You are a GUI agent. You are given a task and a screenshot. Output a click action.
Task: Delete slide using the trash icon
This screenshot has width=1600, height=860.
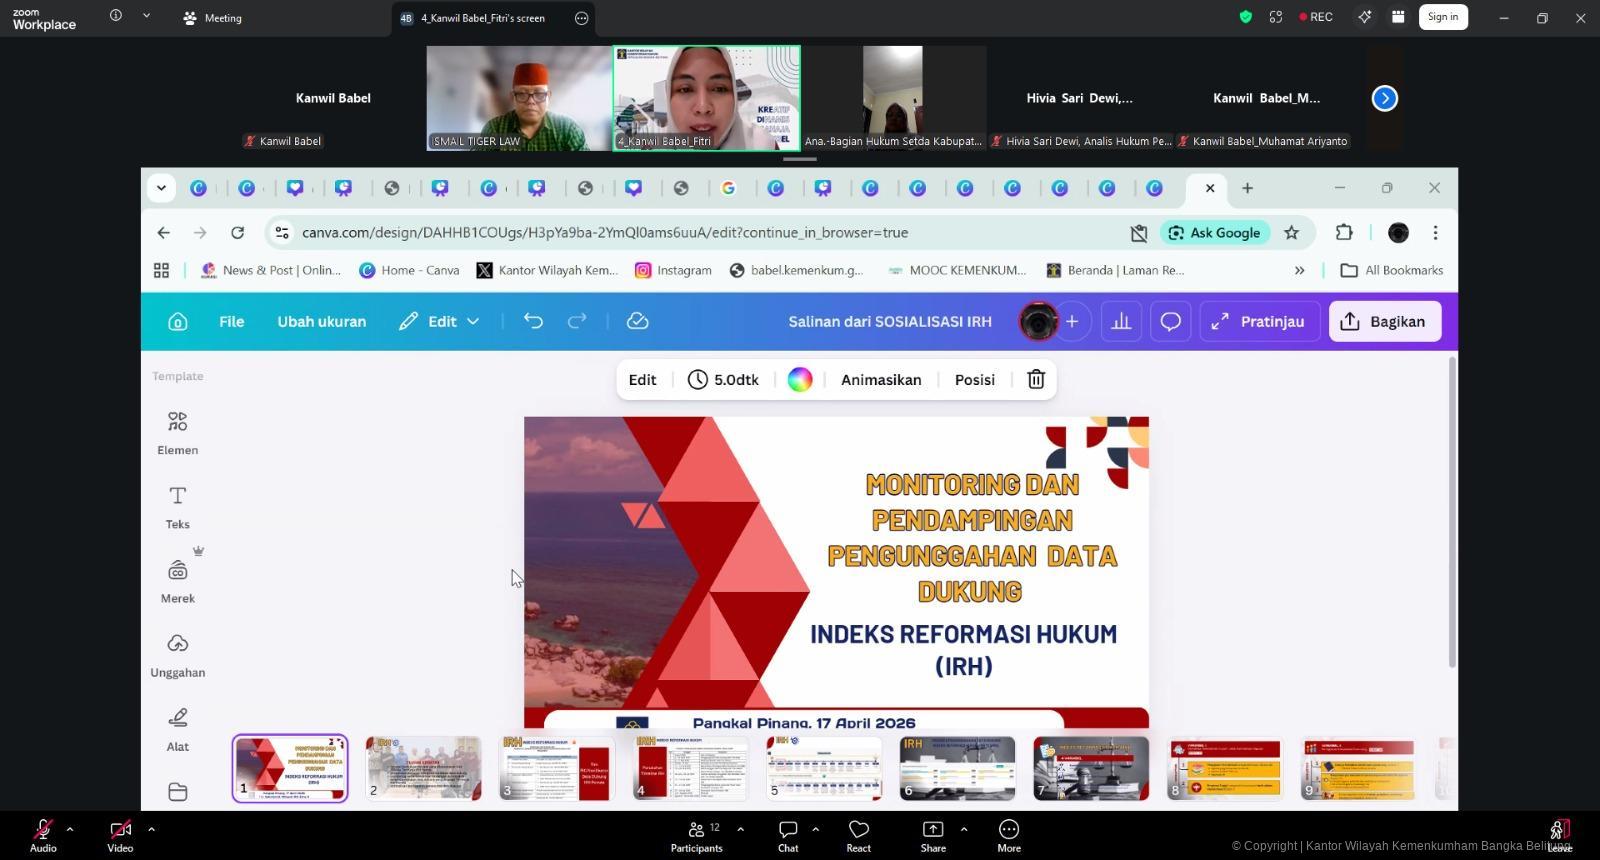tap(1036, 379)
